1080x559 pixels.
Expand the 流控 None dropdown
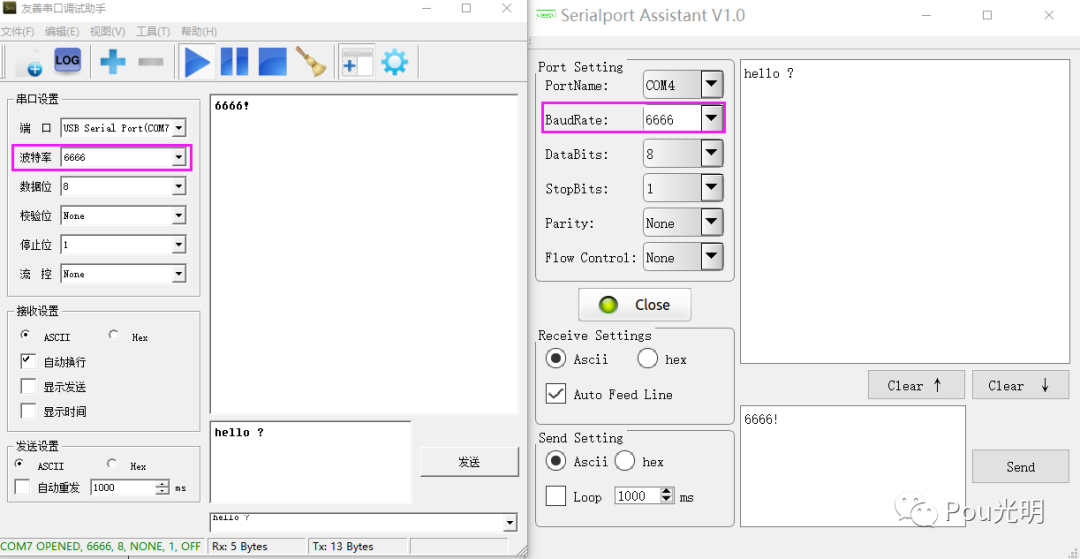pos(178,274)
